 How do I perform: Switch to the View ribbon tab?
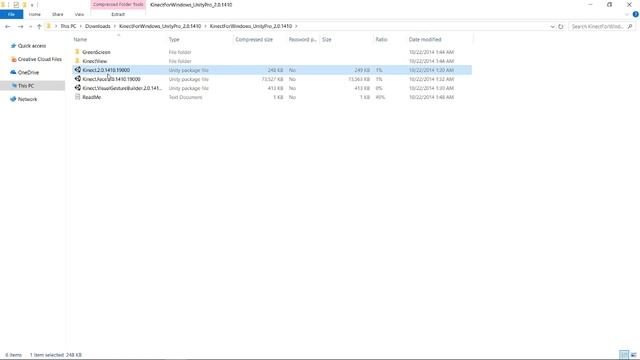79,14
